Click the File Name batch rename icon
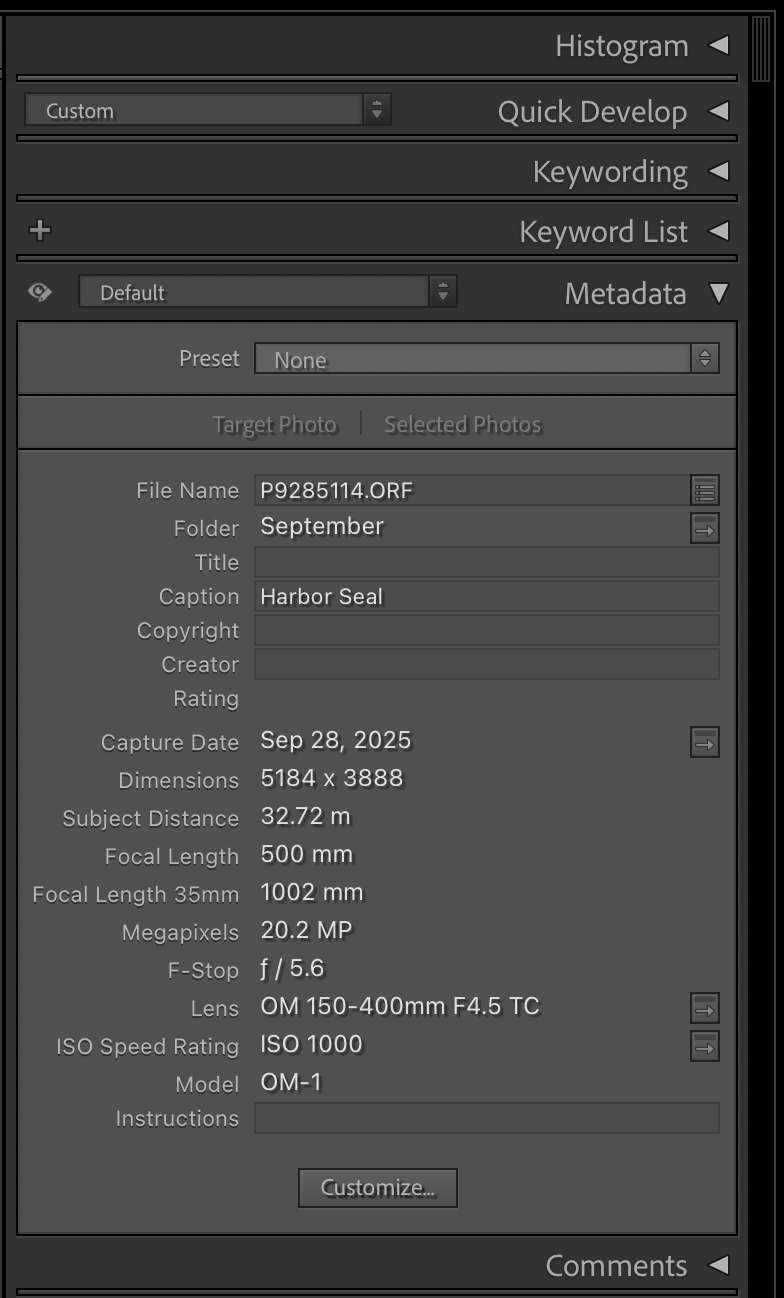The image size is (784, 1298). coord(705,490)
